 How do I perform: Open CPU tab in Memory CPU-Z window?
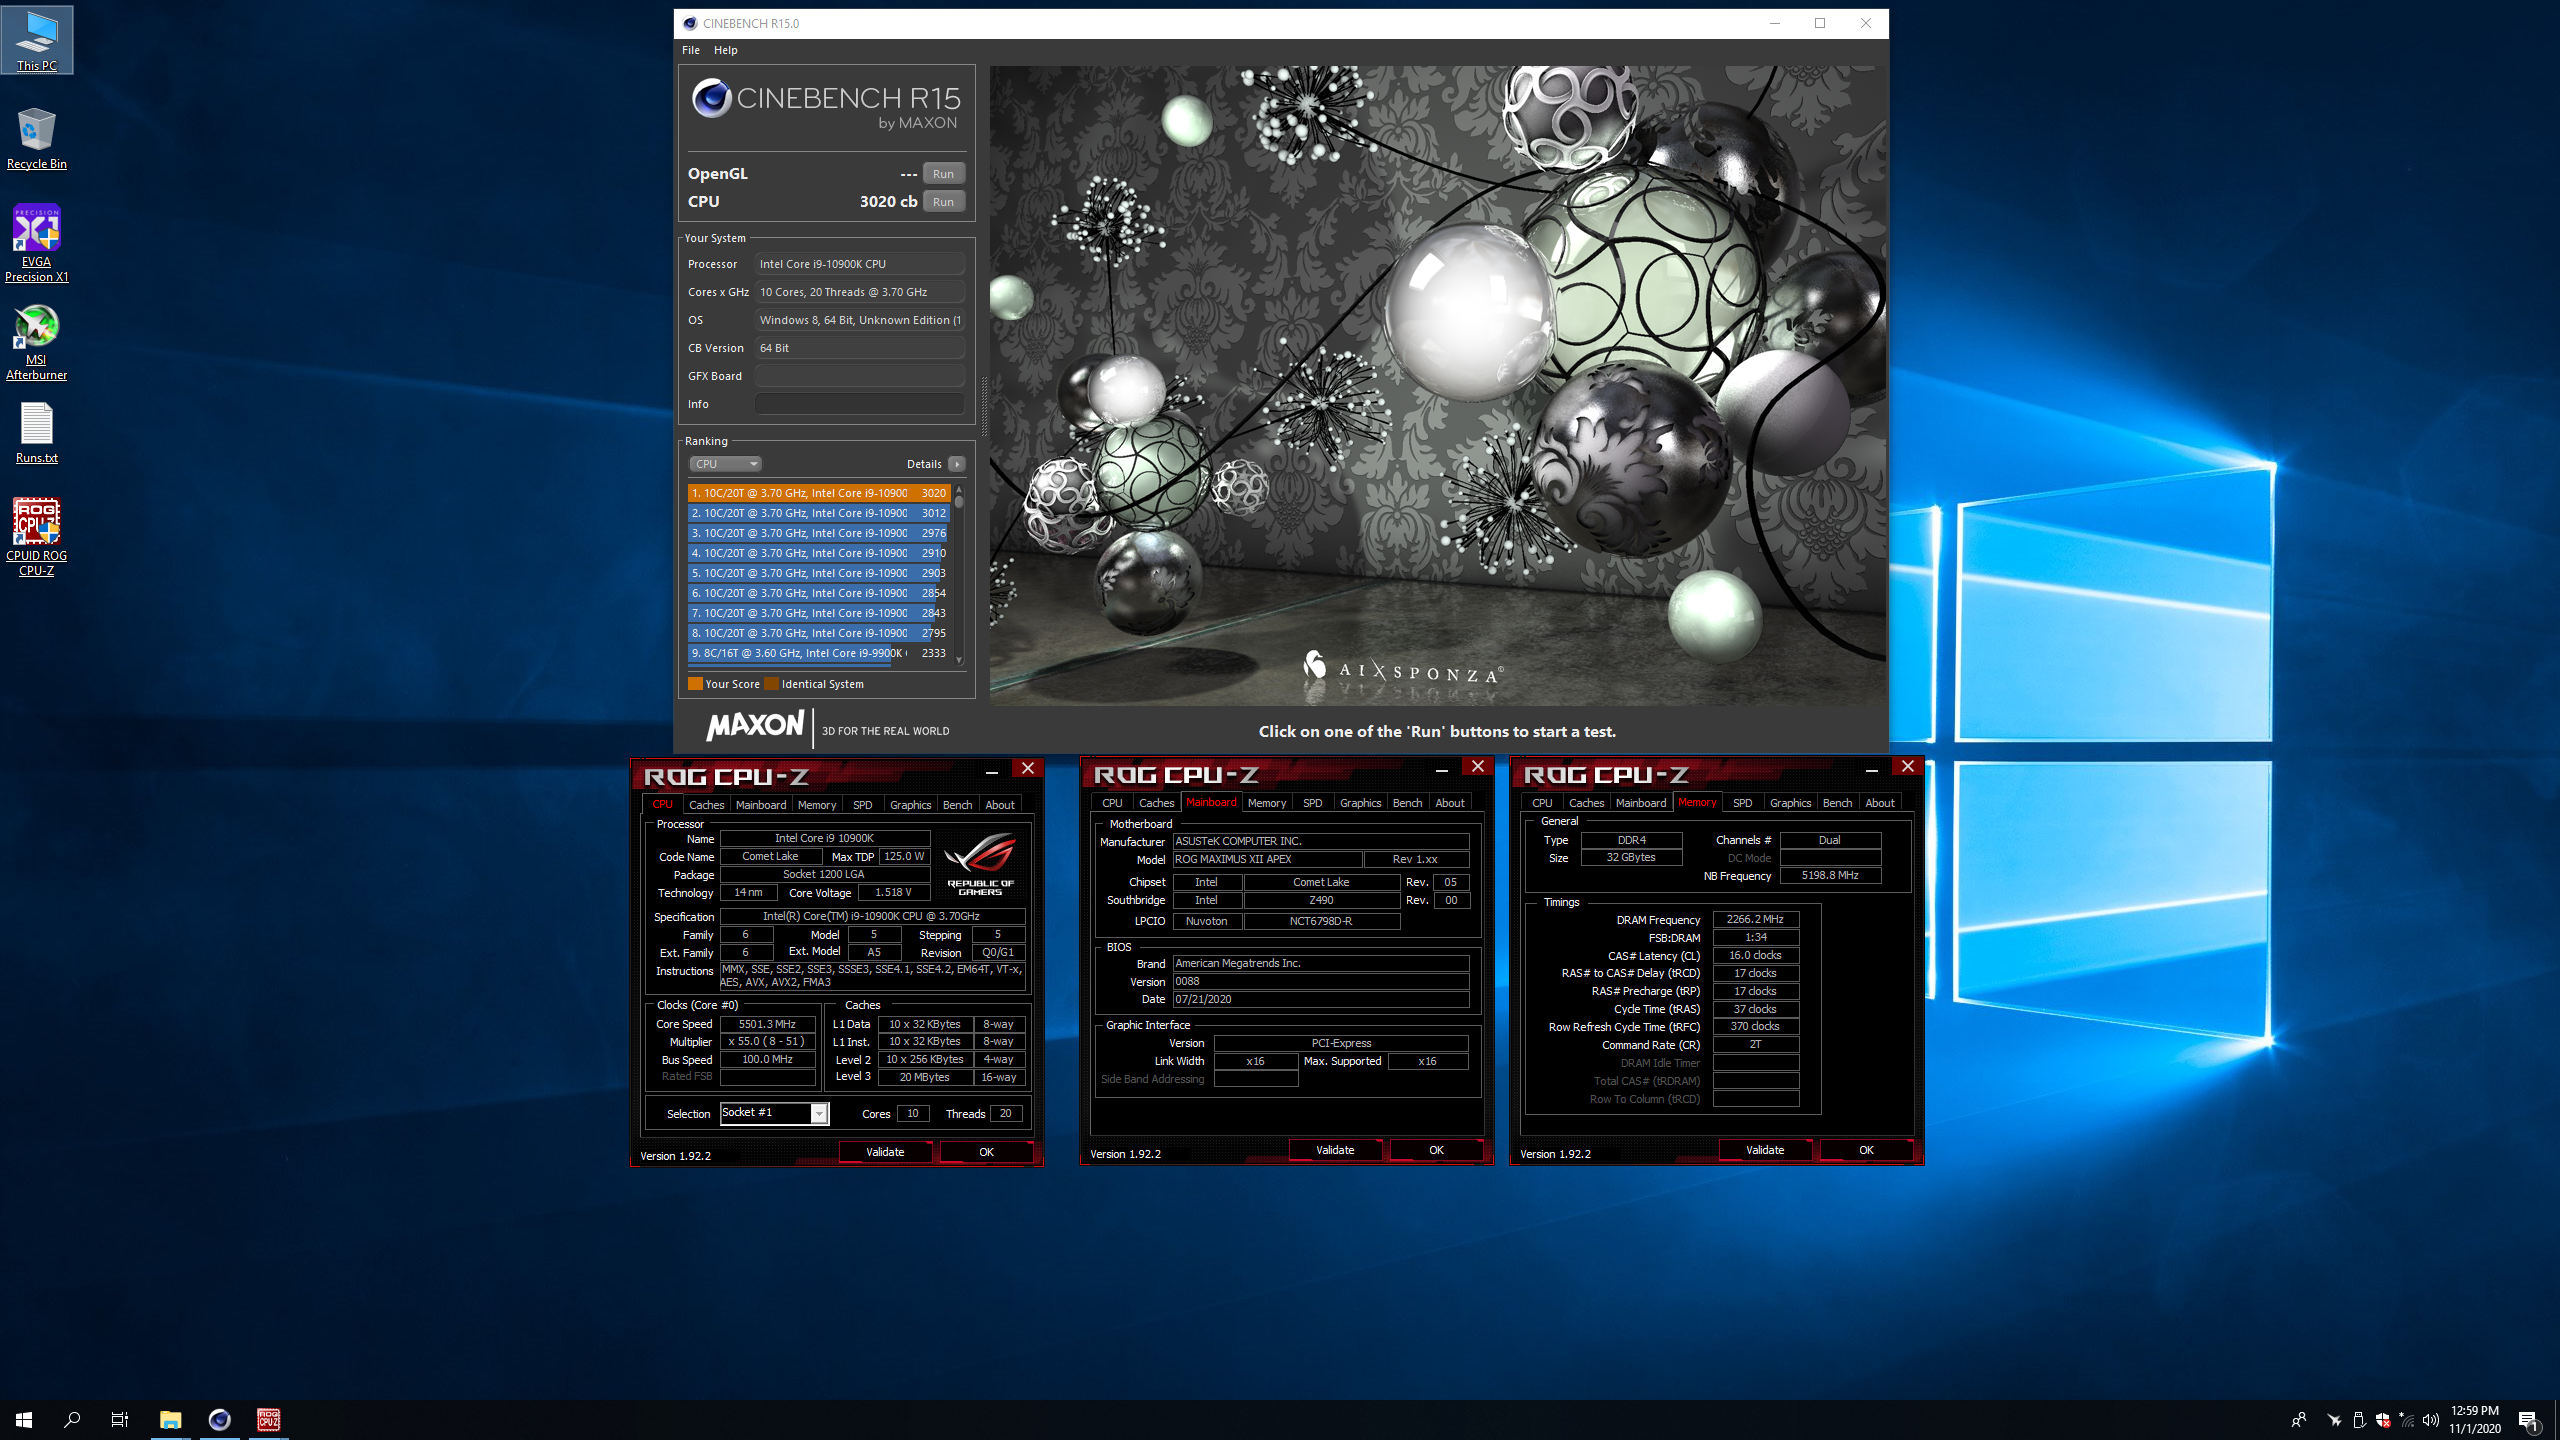(x=1542, y=803)
